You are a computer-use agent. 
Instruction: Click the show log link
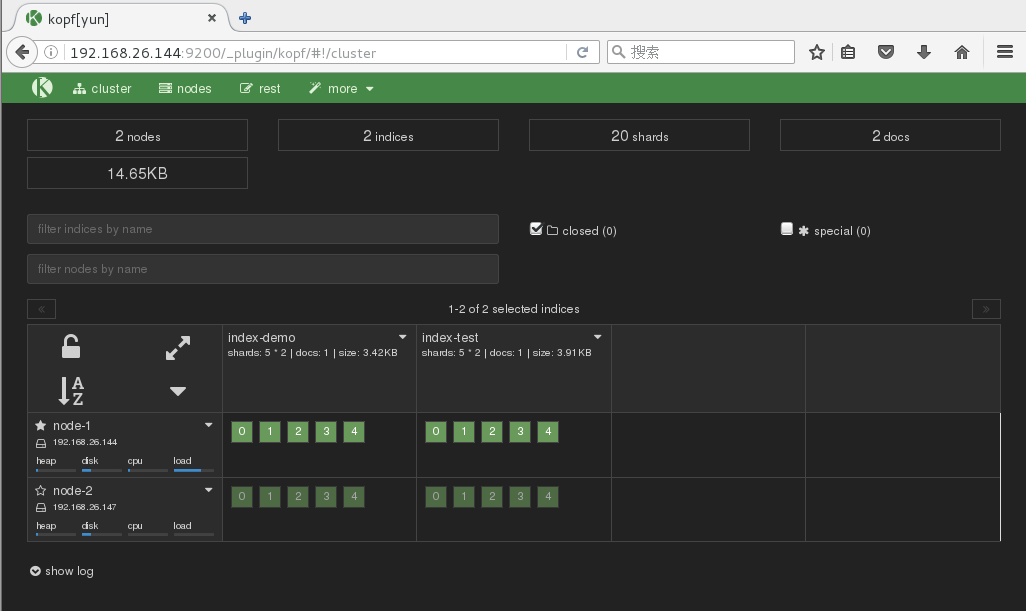tap(62, 570)
